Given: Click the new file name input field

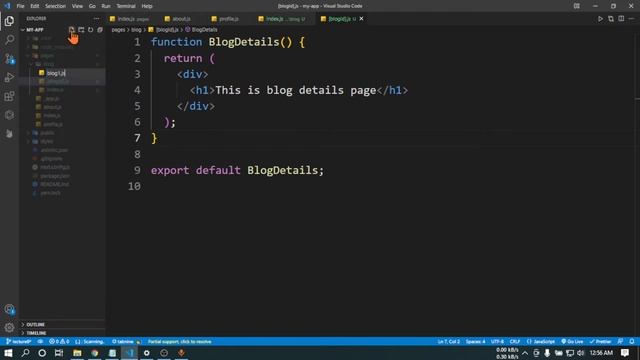Looking at the screenshot, I should tap(75, 73).
